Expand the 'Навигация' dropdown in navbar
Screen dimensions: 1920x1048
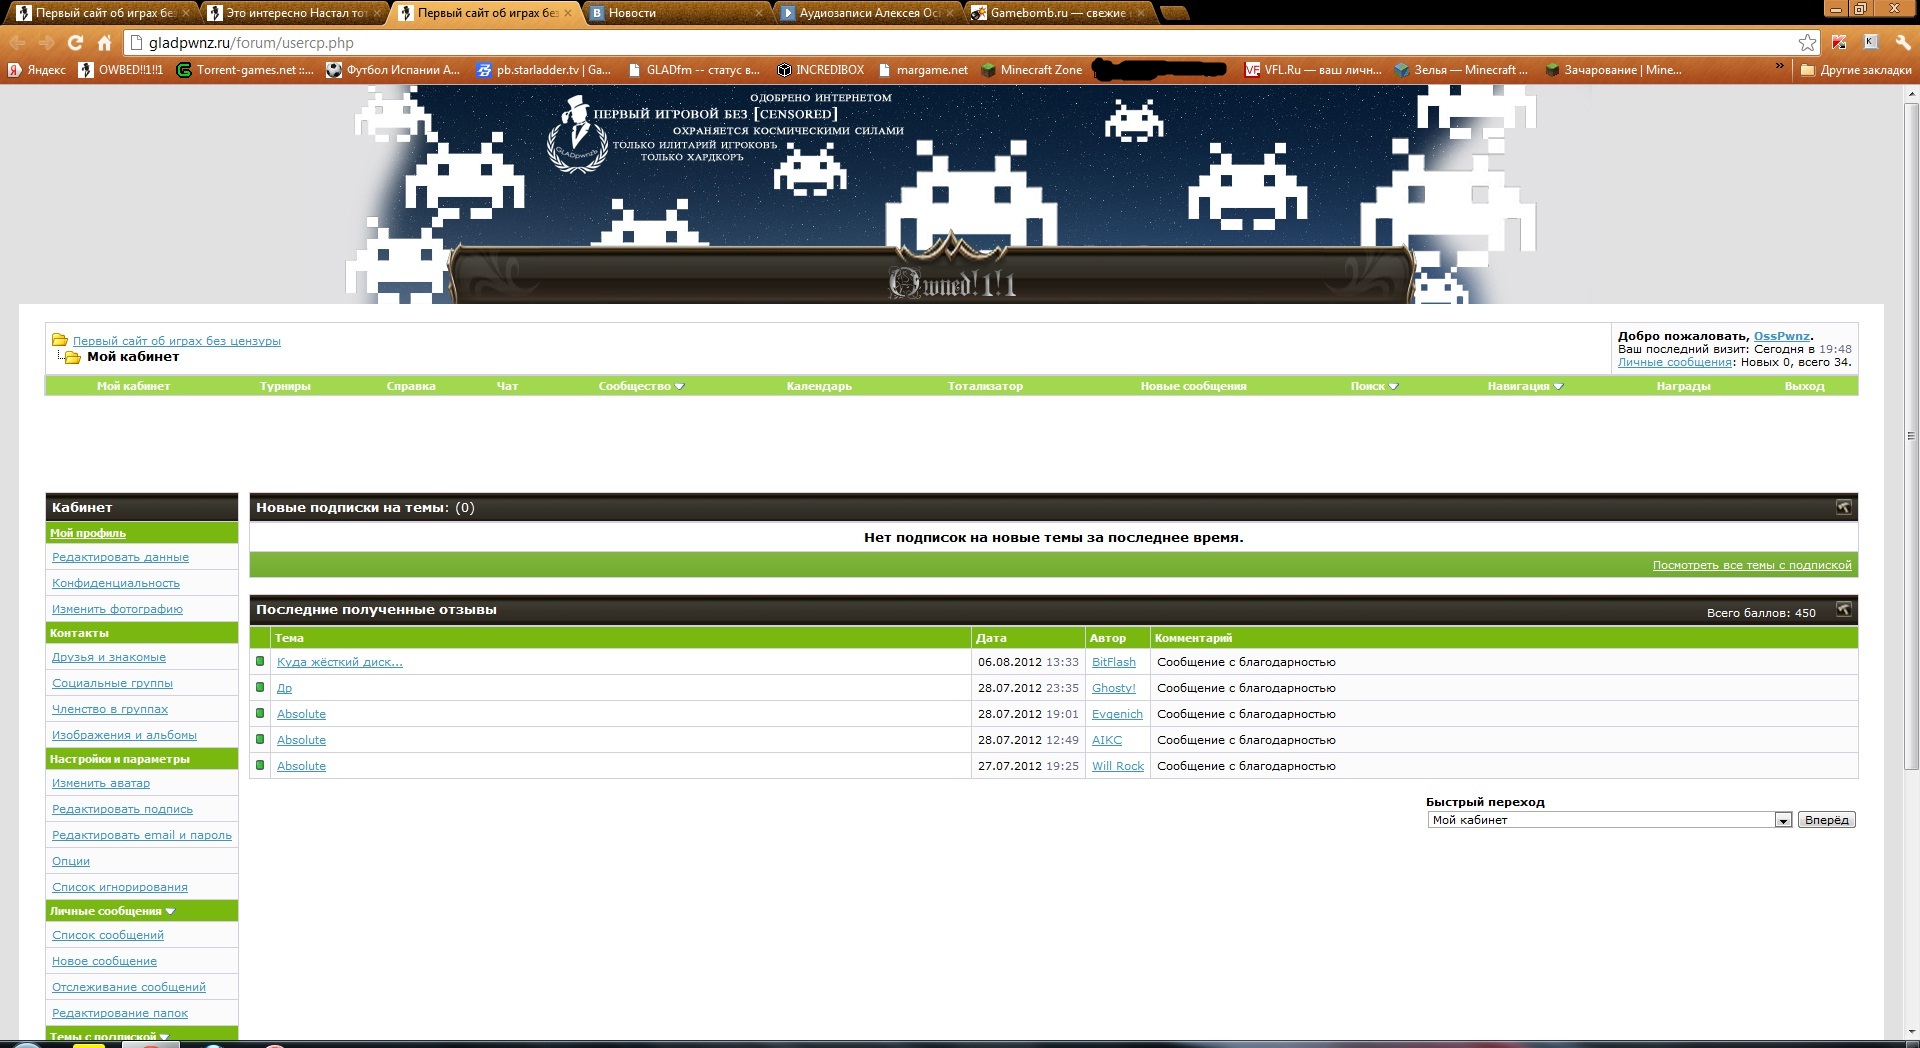tap(1524, 386)
